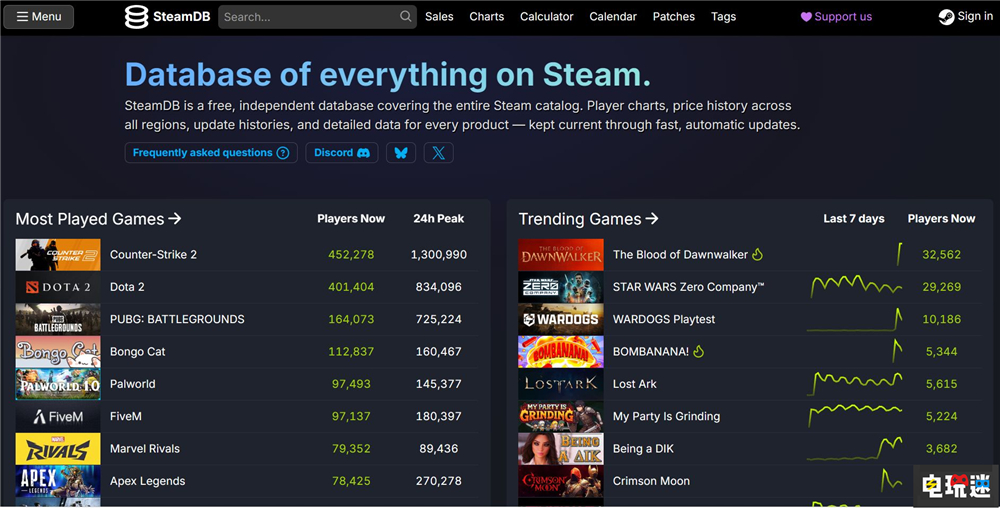1000x509 pixels.
Task: Open Bongo Cat title link
Action: [x=137, y=351]
